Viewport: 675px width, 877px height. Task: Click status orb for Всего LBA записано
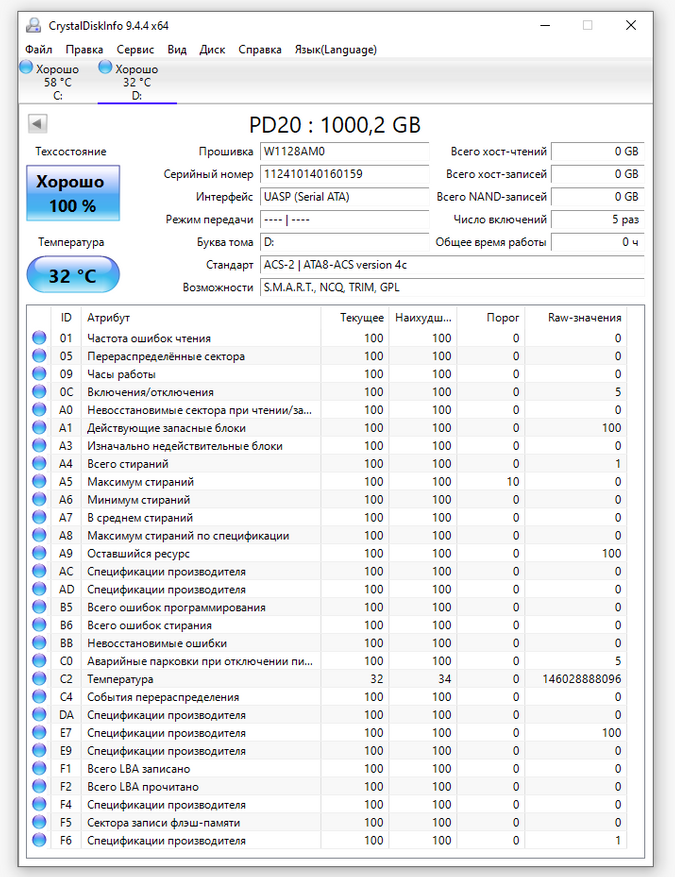(39, 768)
